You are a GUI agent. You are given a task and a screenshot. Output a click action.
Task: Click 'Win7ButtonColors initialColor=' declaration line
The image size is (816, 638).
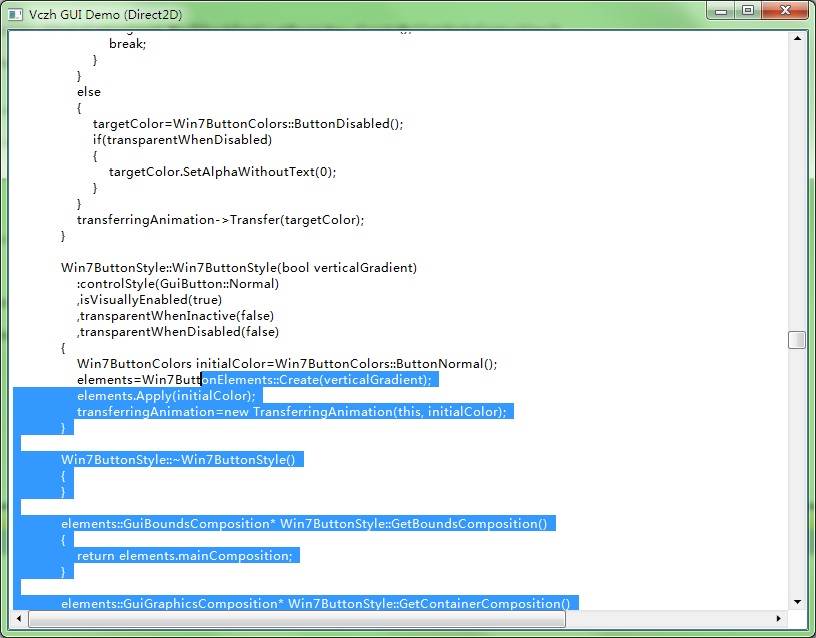coord(287,364)
